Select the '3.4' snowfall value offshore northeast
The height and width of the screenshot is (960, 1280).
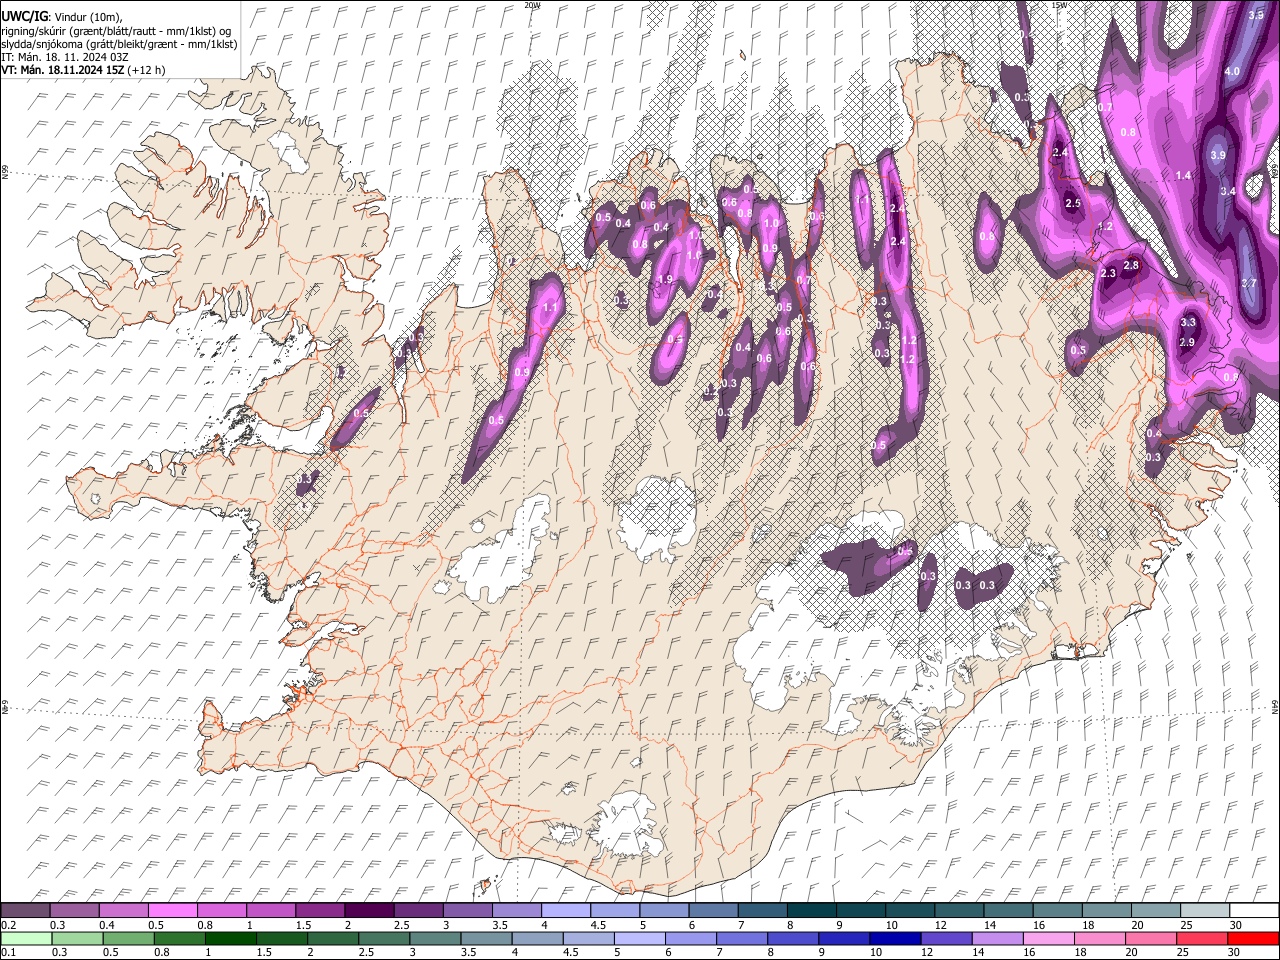coord(1228,191)
